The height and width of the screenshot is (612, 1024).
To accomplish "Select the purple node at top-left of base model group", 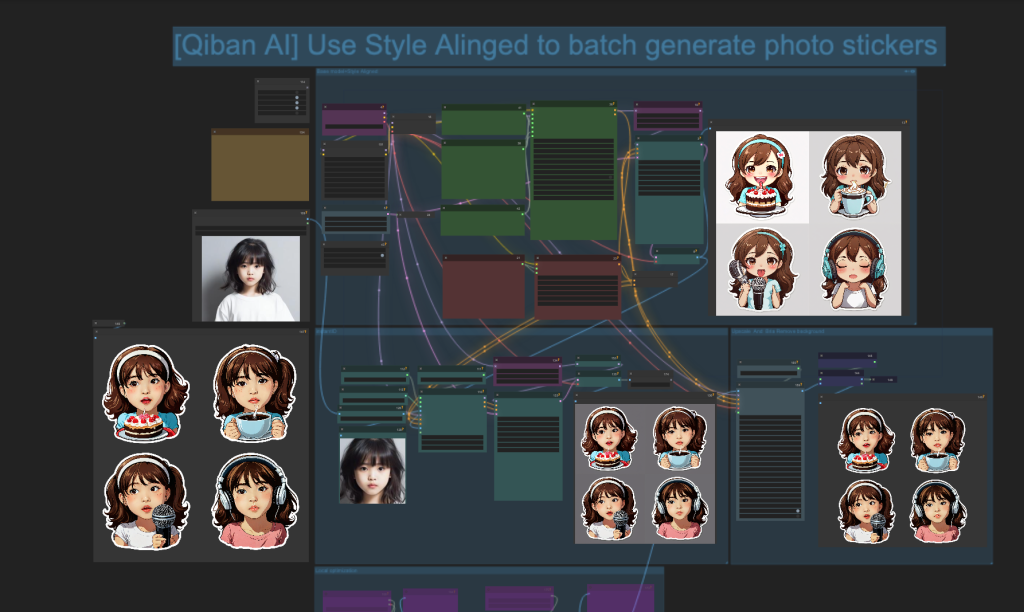I will point(354,120).
